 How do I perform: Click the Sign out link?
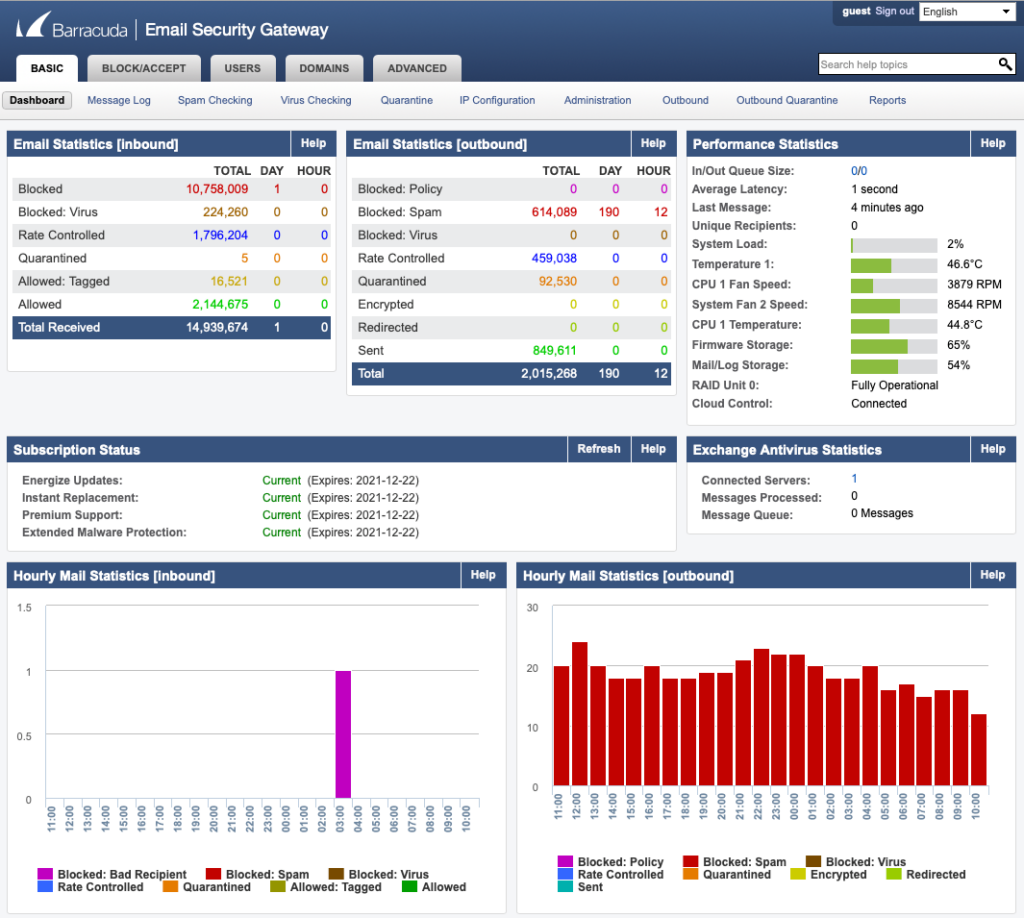[894, 11]
